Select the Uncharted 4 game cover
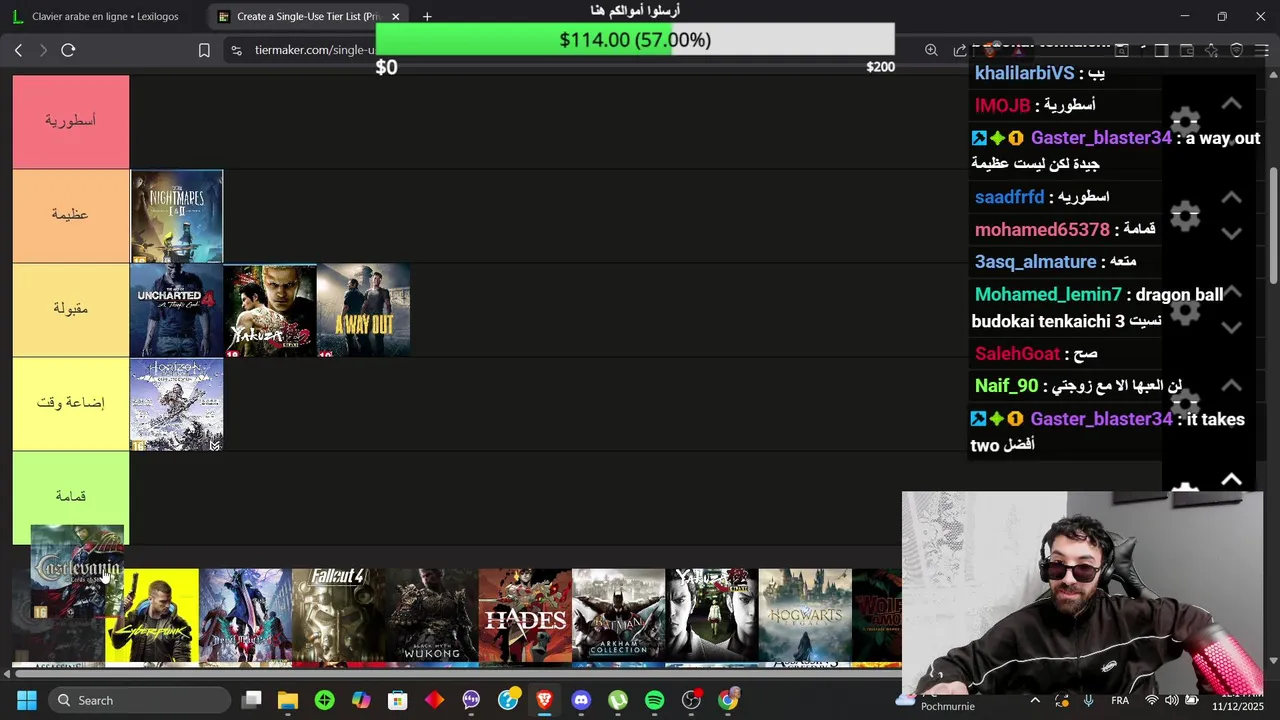Viewport: 1280px width, 720px height. pos(177,310)
